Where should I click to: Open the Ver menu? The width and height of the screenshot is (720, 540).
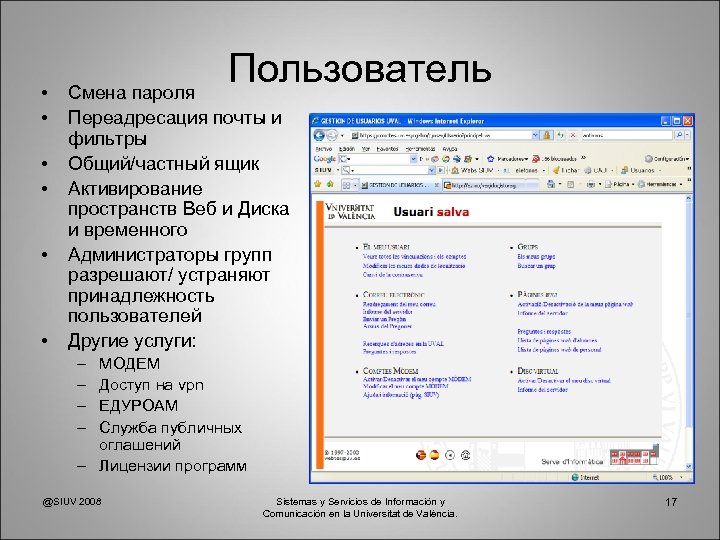pyautogui.click(x=366, y=149)
